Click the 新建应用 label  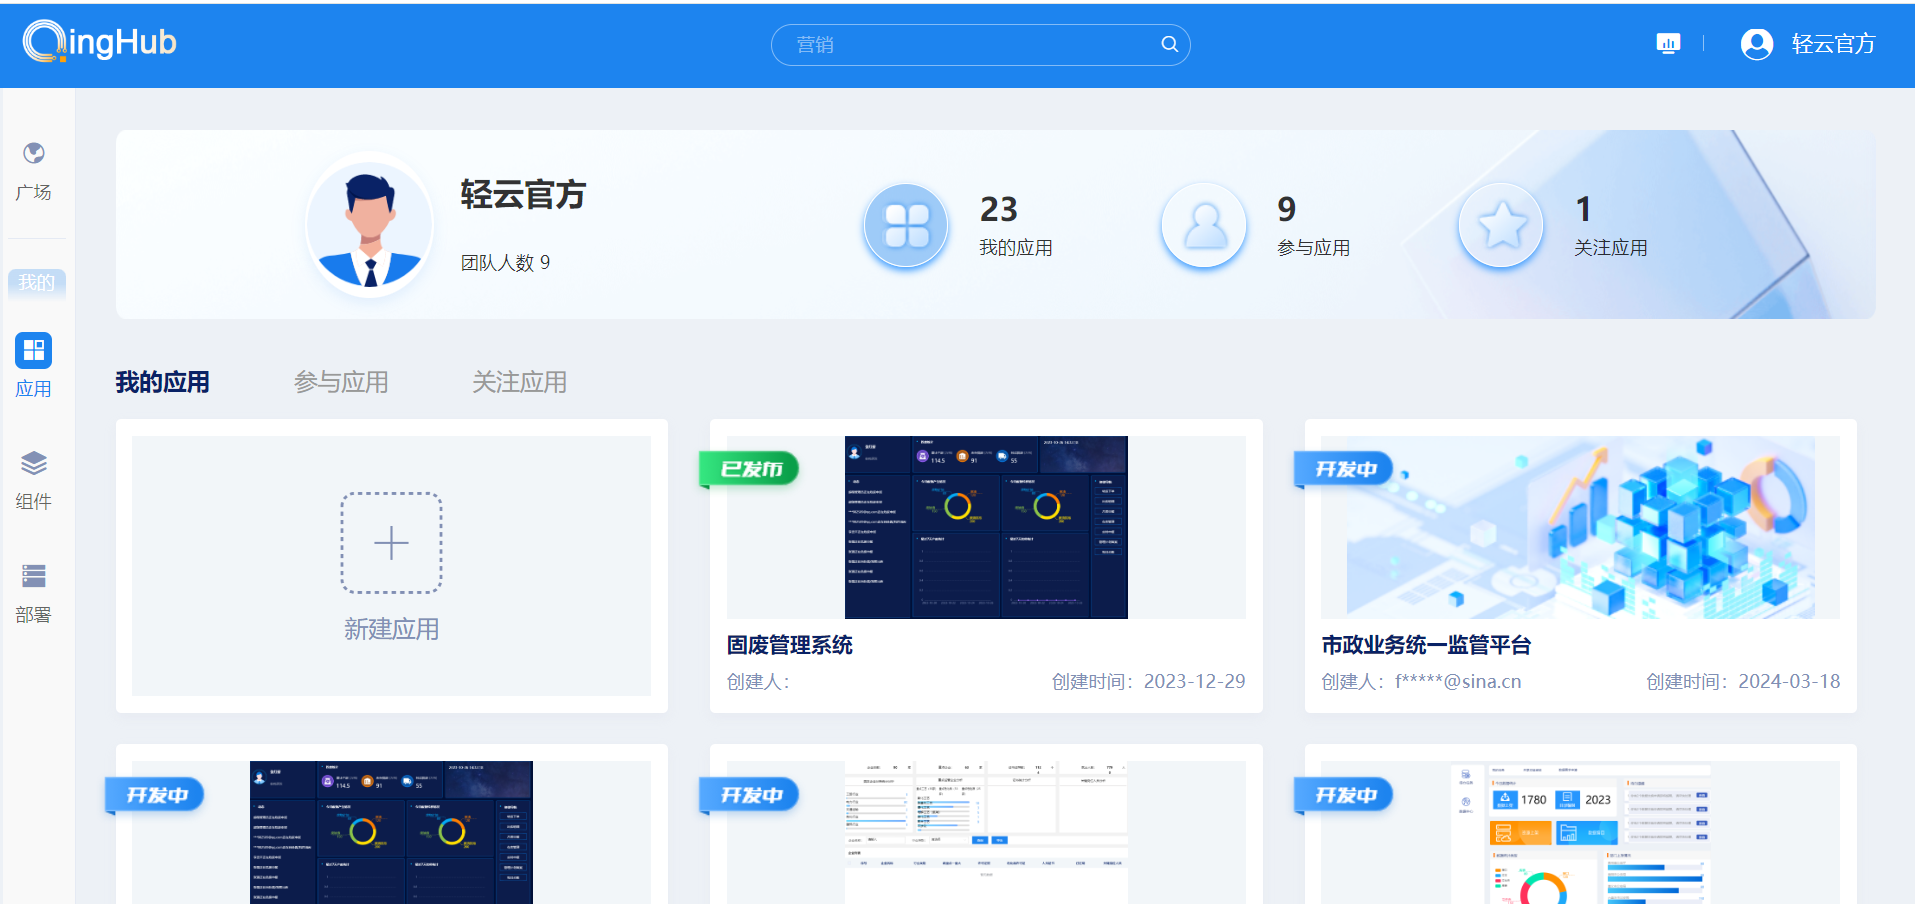tap(391, 629)
